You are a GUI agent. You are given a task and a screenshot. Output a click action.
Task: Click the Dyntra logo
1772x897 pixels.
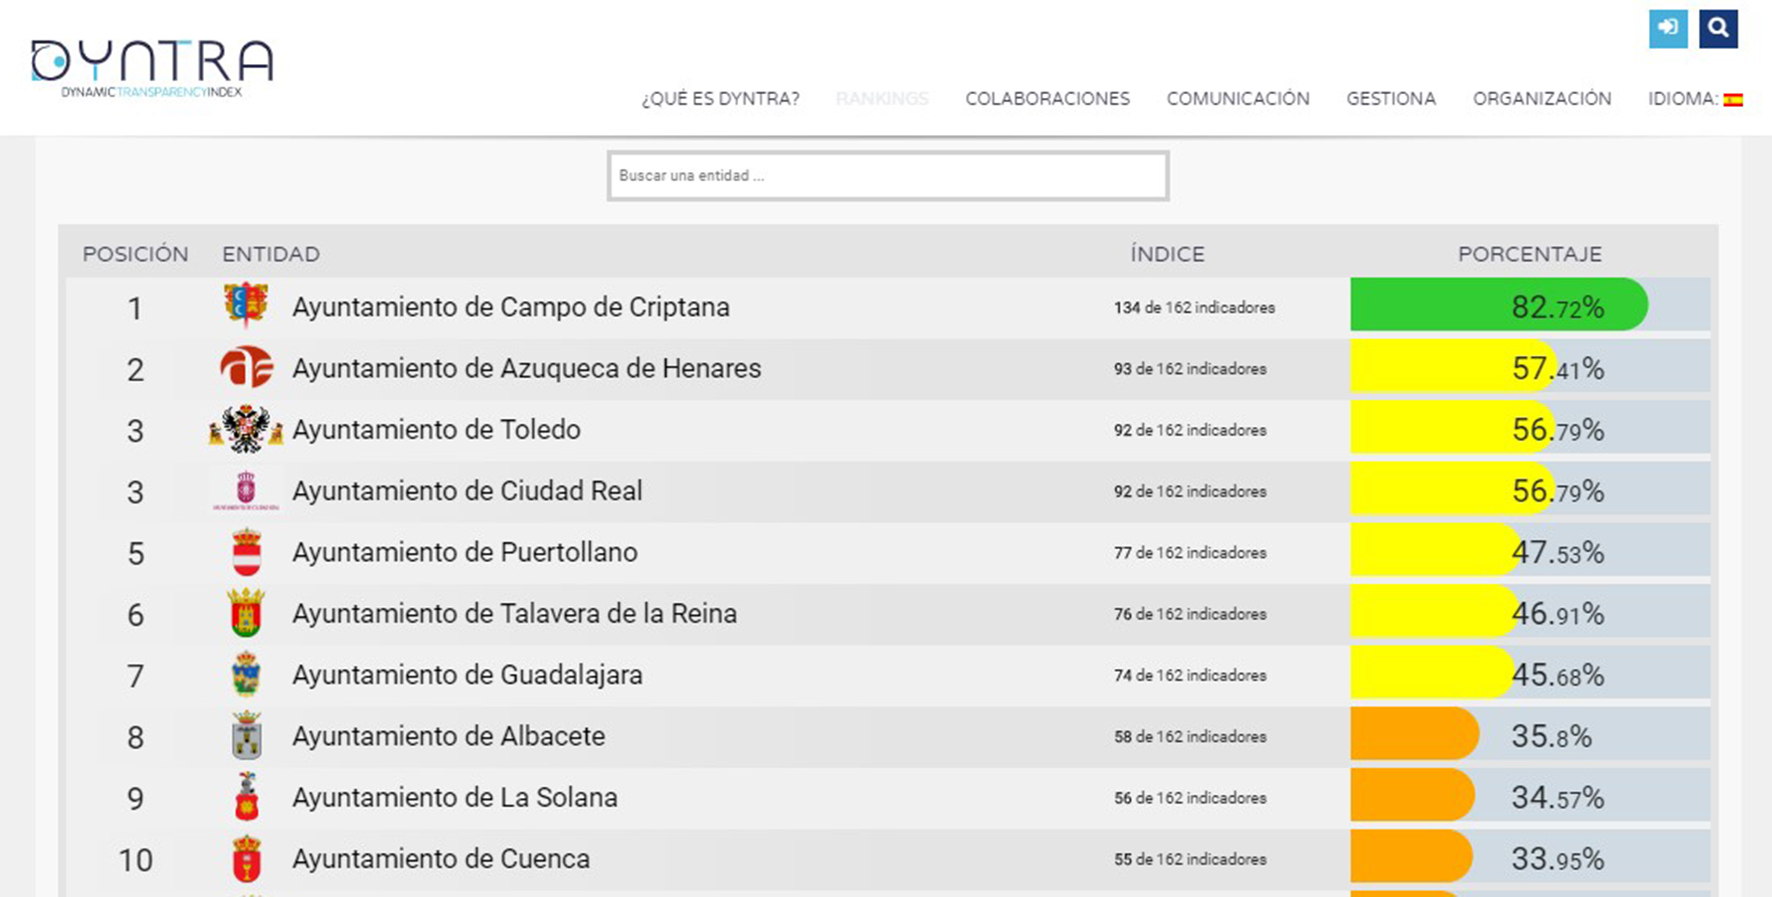click(152, 68)
